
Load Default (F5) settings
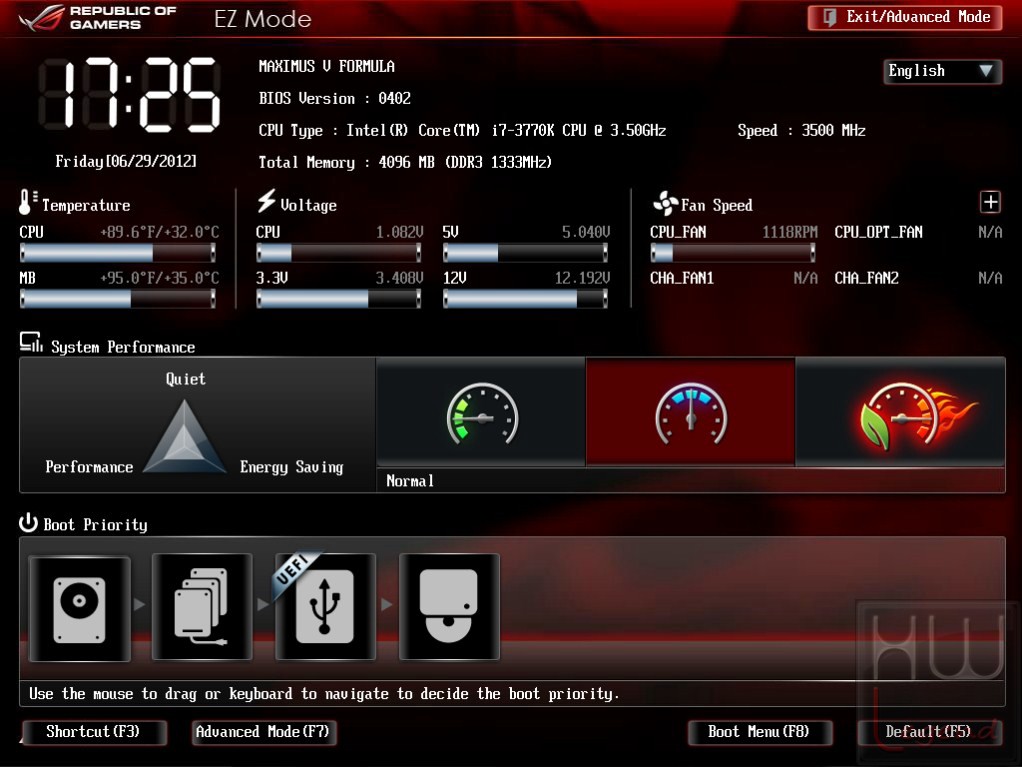pos(929,732)
